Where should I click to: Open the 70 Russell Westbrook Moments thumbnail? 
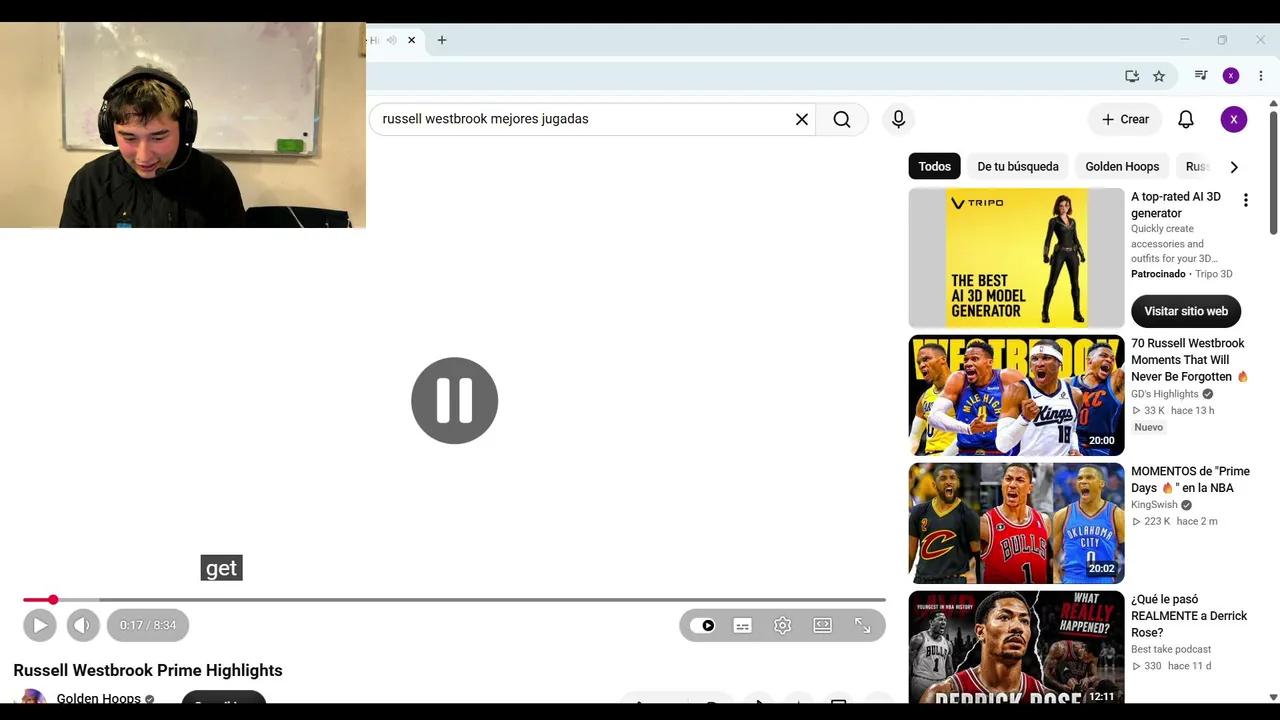(1016, 395)
